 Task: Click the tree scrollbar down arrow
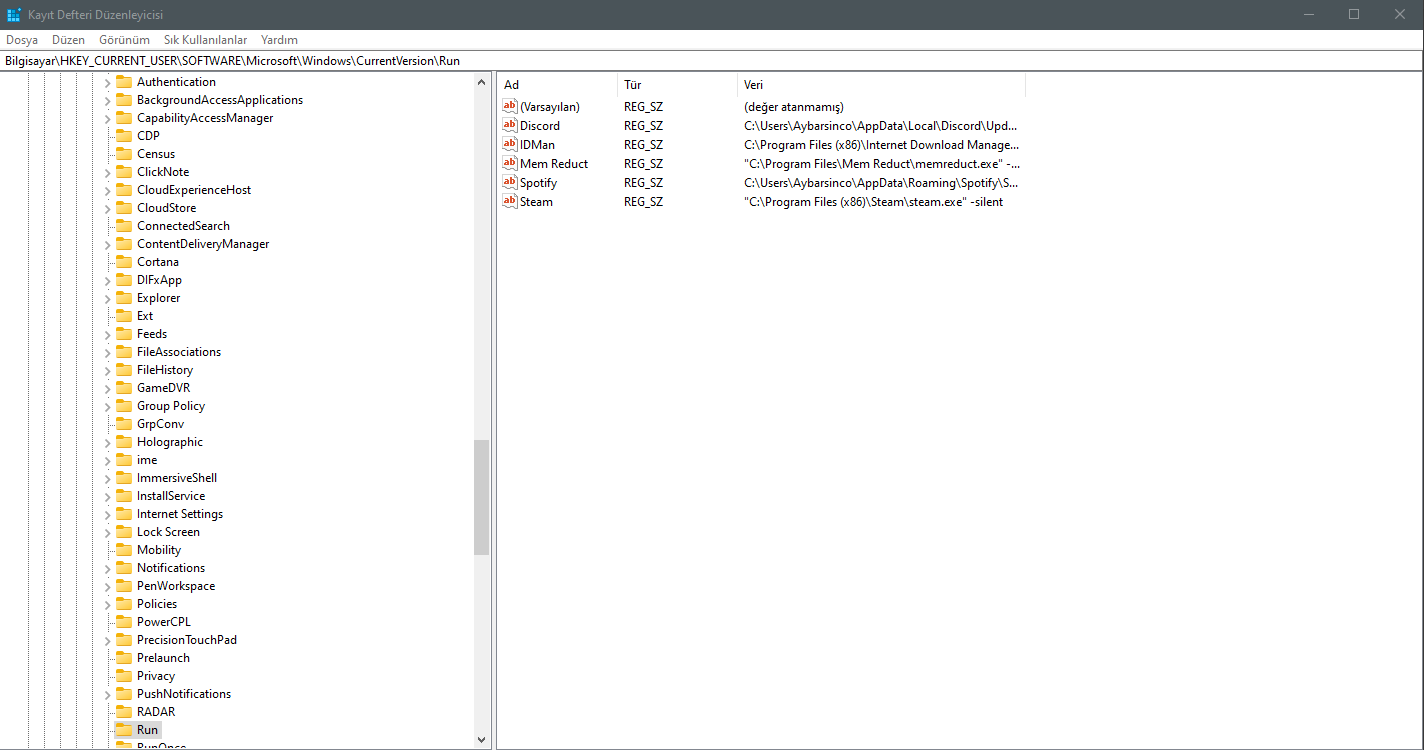pos(482,740)
